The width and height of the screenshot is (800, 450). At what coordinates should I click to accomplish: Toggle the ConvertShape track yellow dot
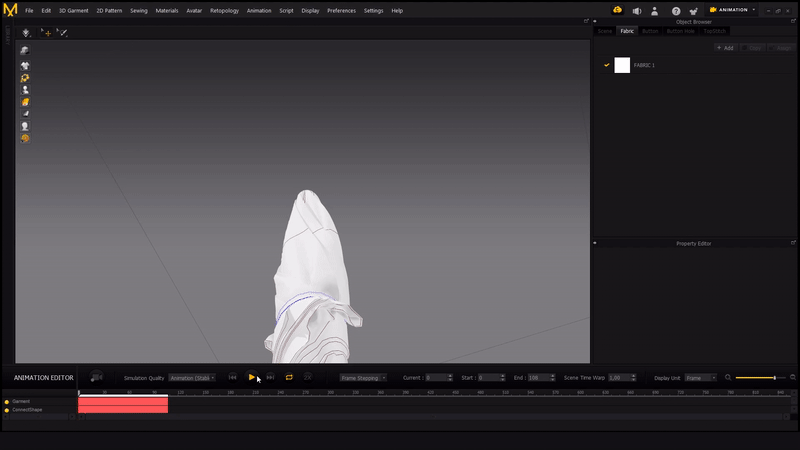[6, 409]
